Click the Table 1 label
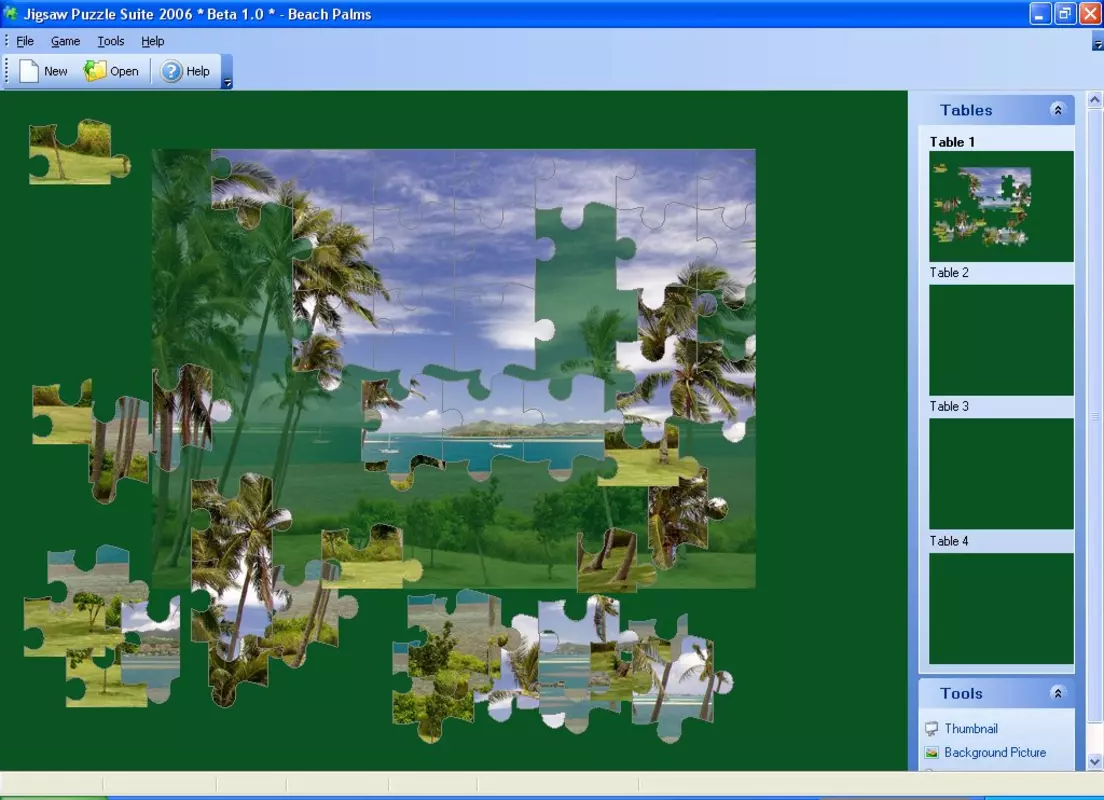1104x800 pixels. 952,142
